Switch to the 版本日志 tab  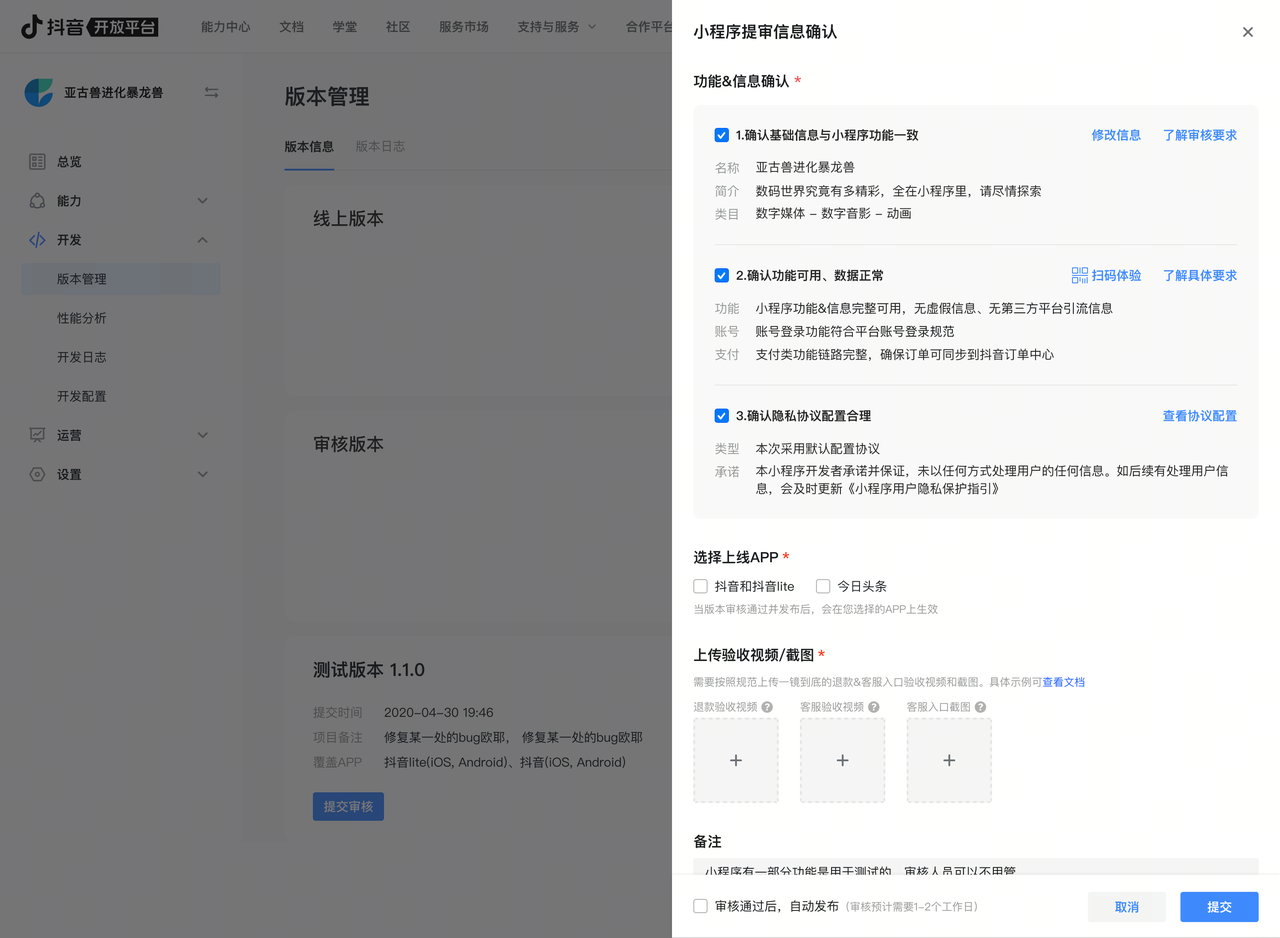click(380, 146)
